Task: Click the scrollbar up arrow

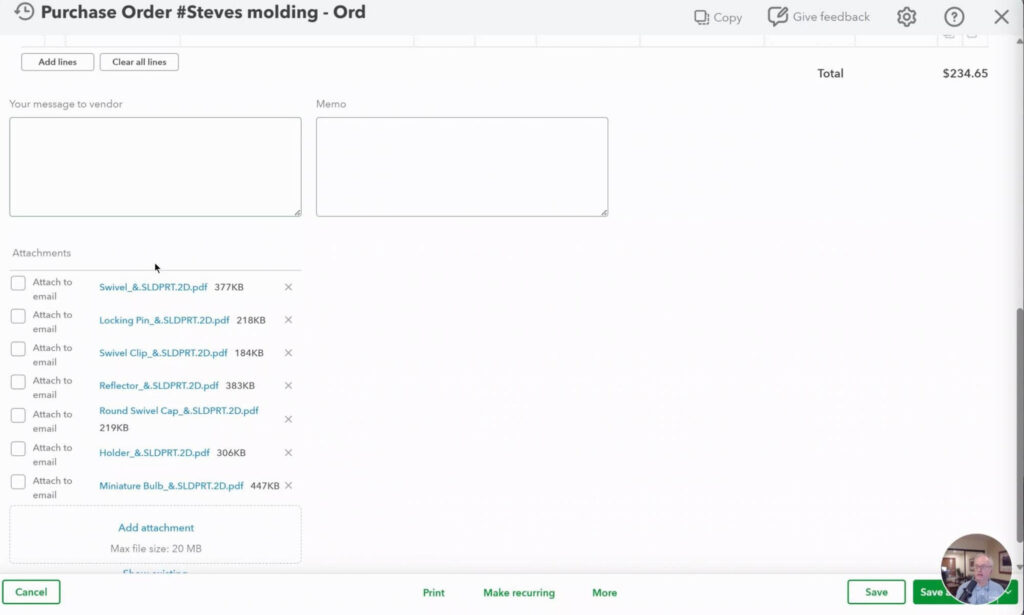Action: tap(1019, 41)
